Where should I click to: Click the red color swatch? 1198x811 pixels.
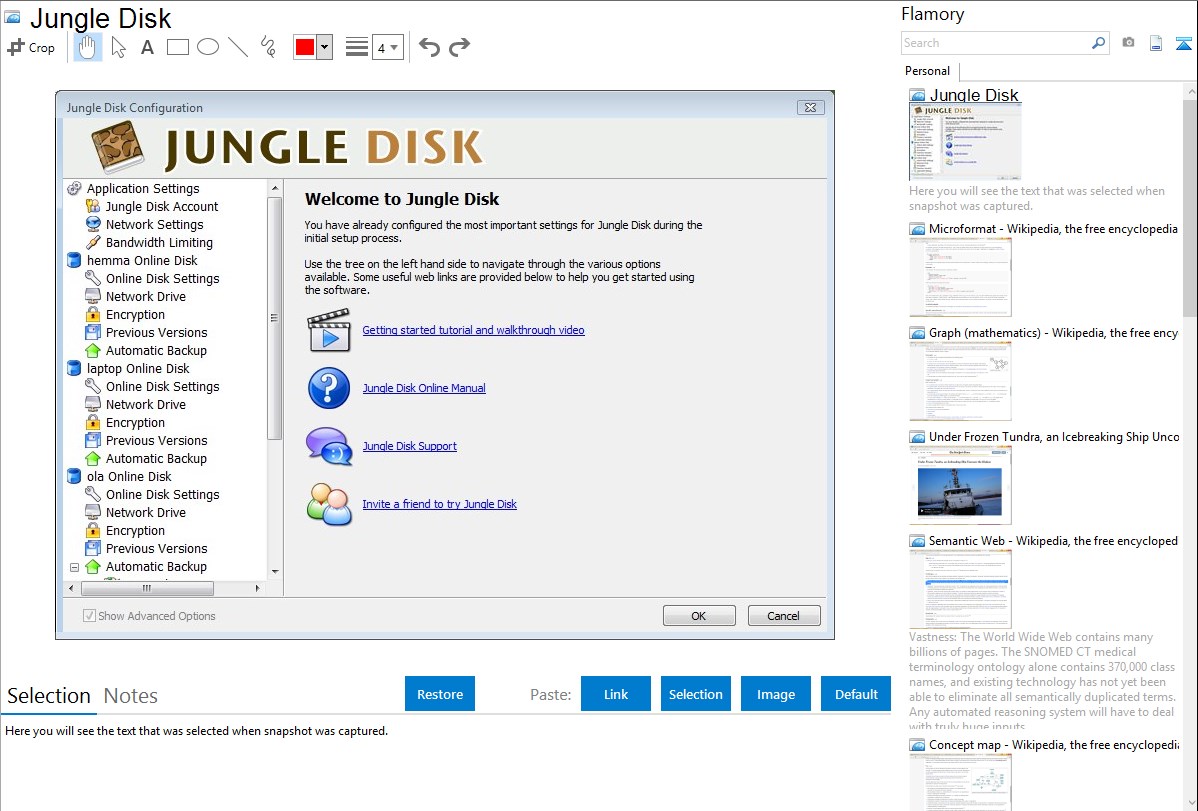click(x=304, y=47)
